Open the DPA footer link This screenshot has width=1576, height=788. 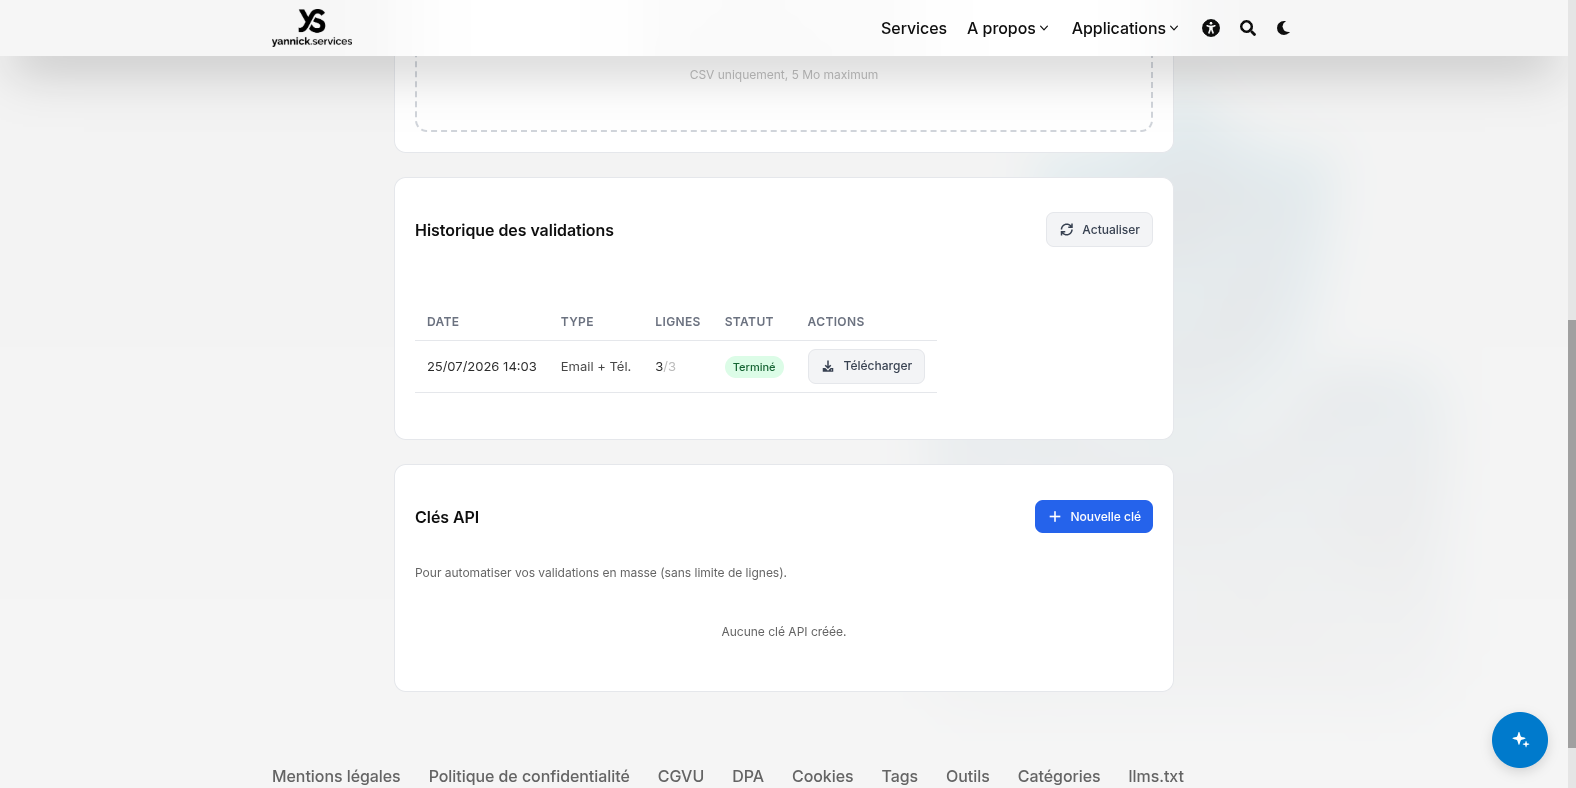(748, 776)
